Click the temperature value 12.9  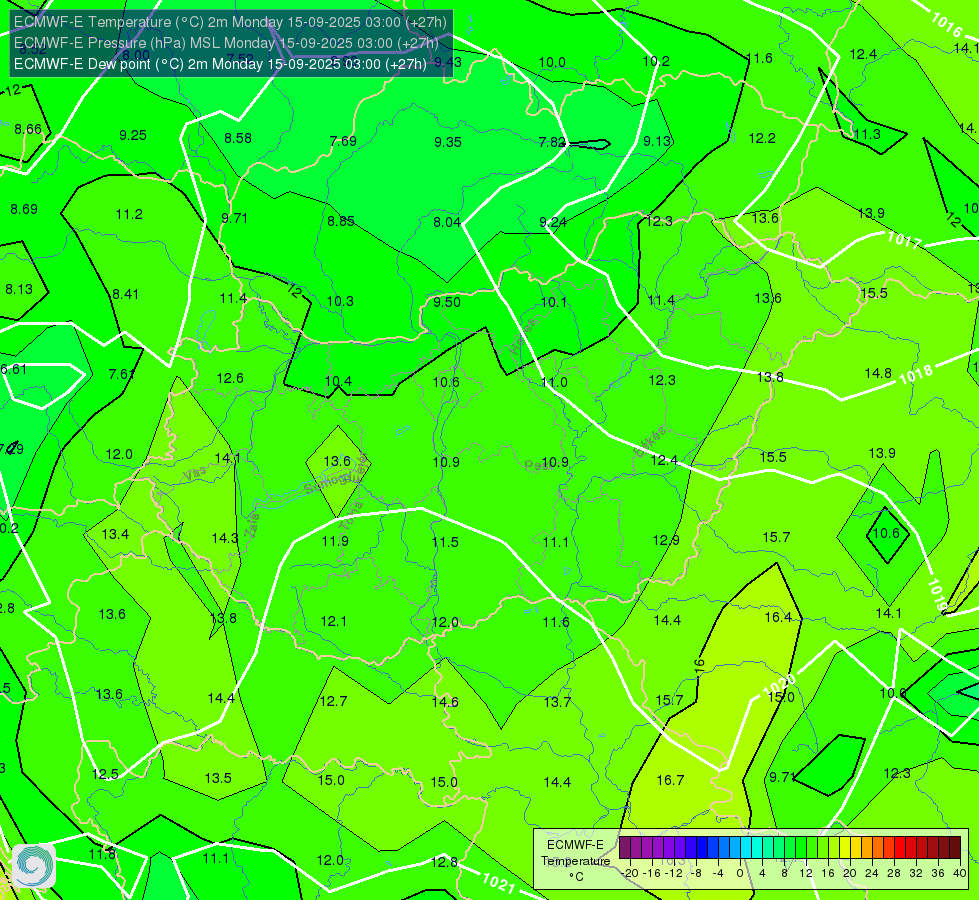(x=666, y=540)
